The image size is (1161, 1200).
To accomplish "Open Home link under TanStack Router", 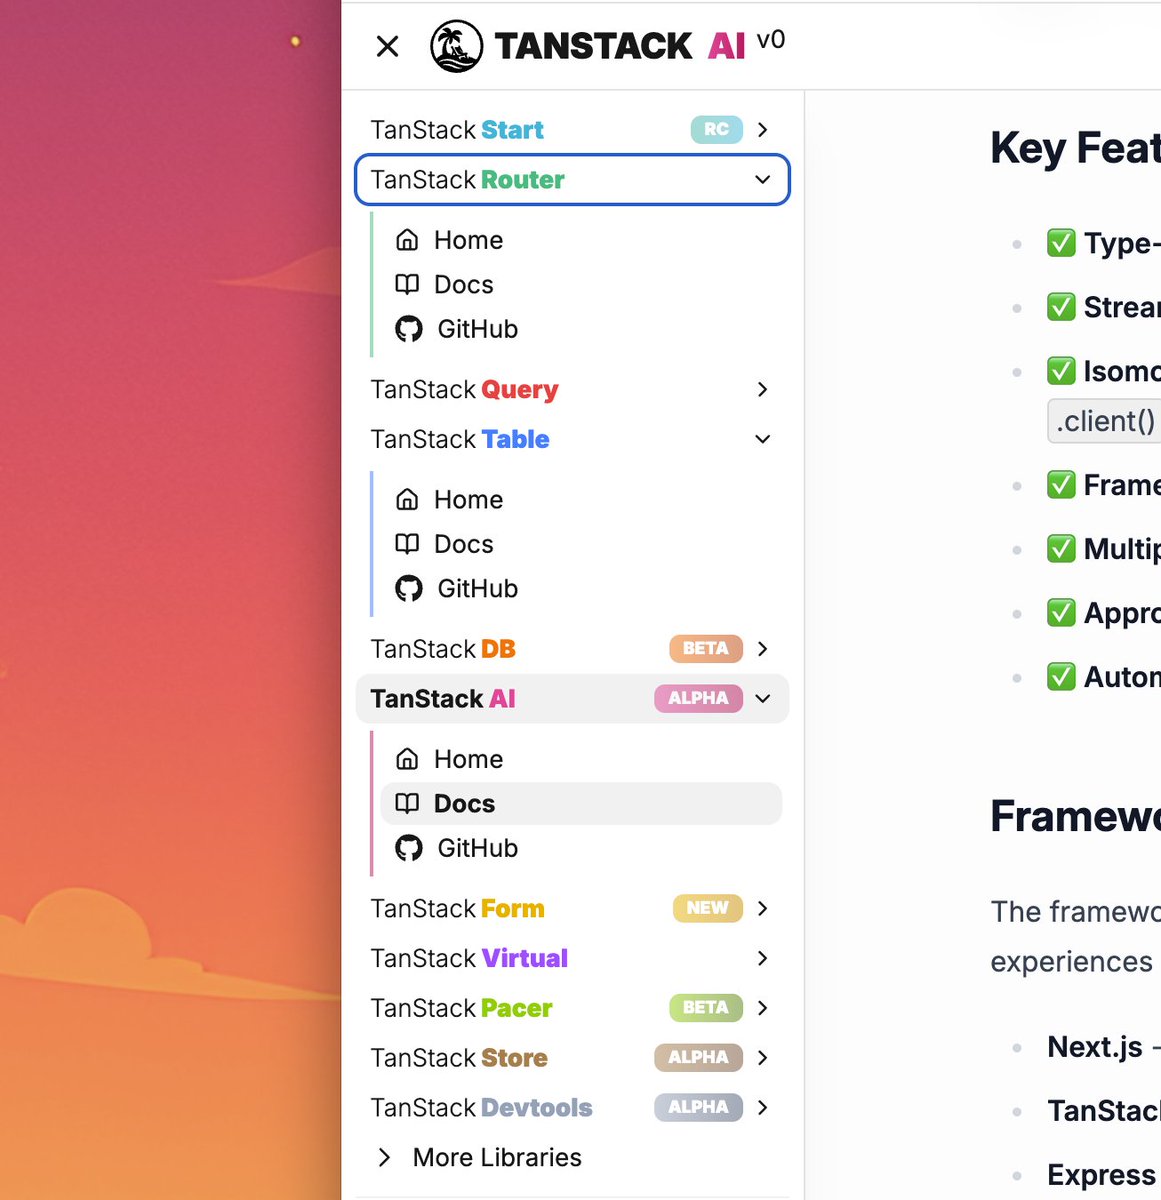I will [468, 240].
